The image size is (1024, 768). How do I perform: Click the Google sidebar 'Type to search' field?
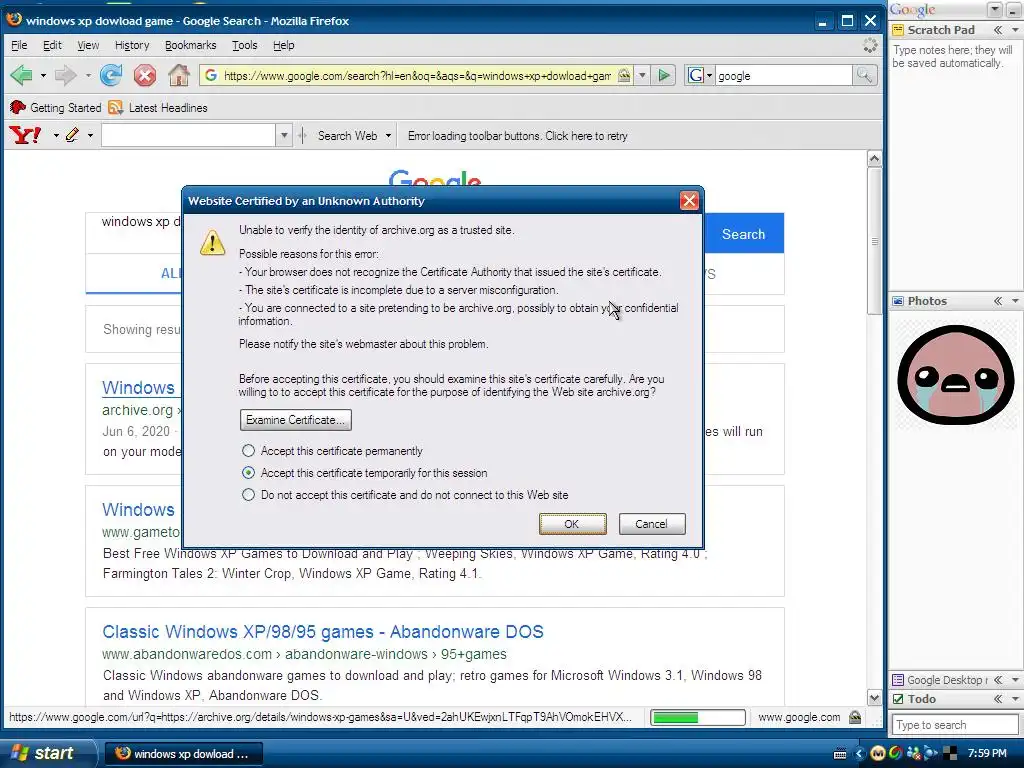[x=954, y=725]
